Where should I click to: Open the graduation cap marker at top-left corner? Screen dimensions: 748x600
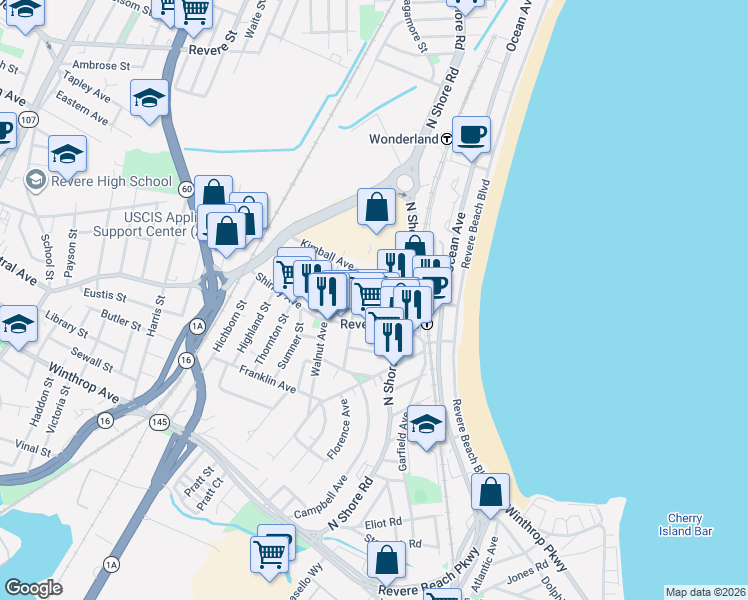26,12
